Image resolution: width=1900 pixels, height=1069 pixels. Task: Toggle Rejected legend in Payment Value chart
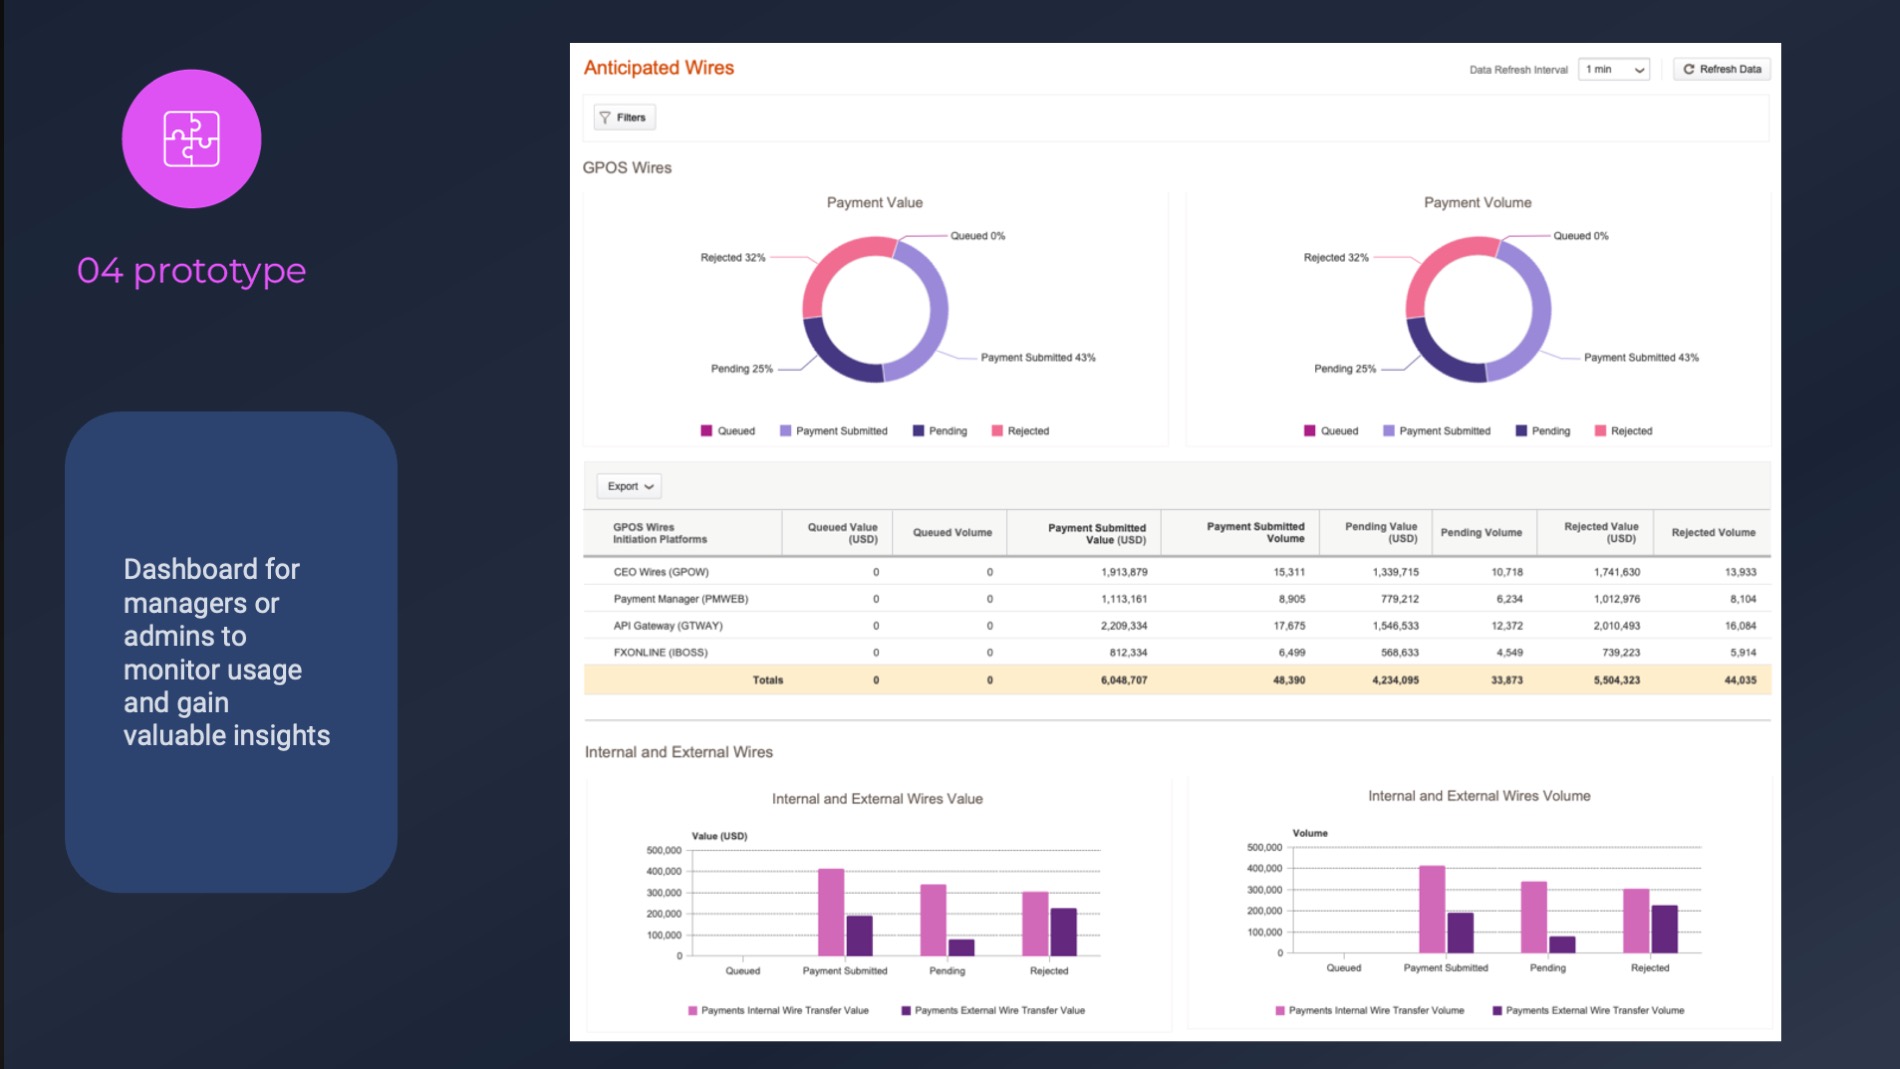[x=1019, y=431]
